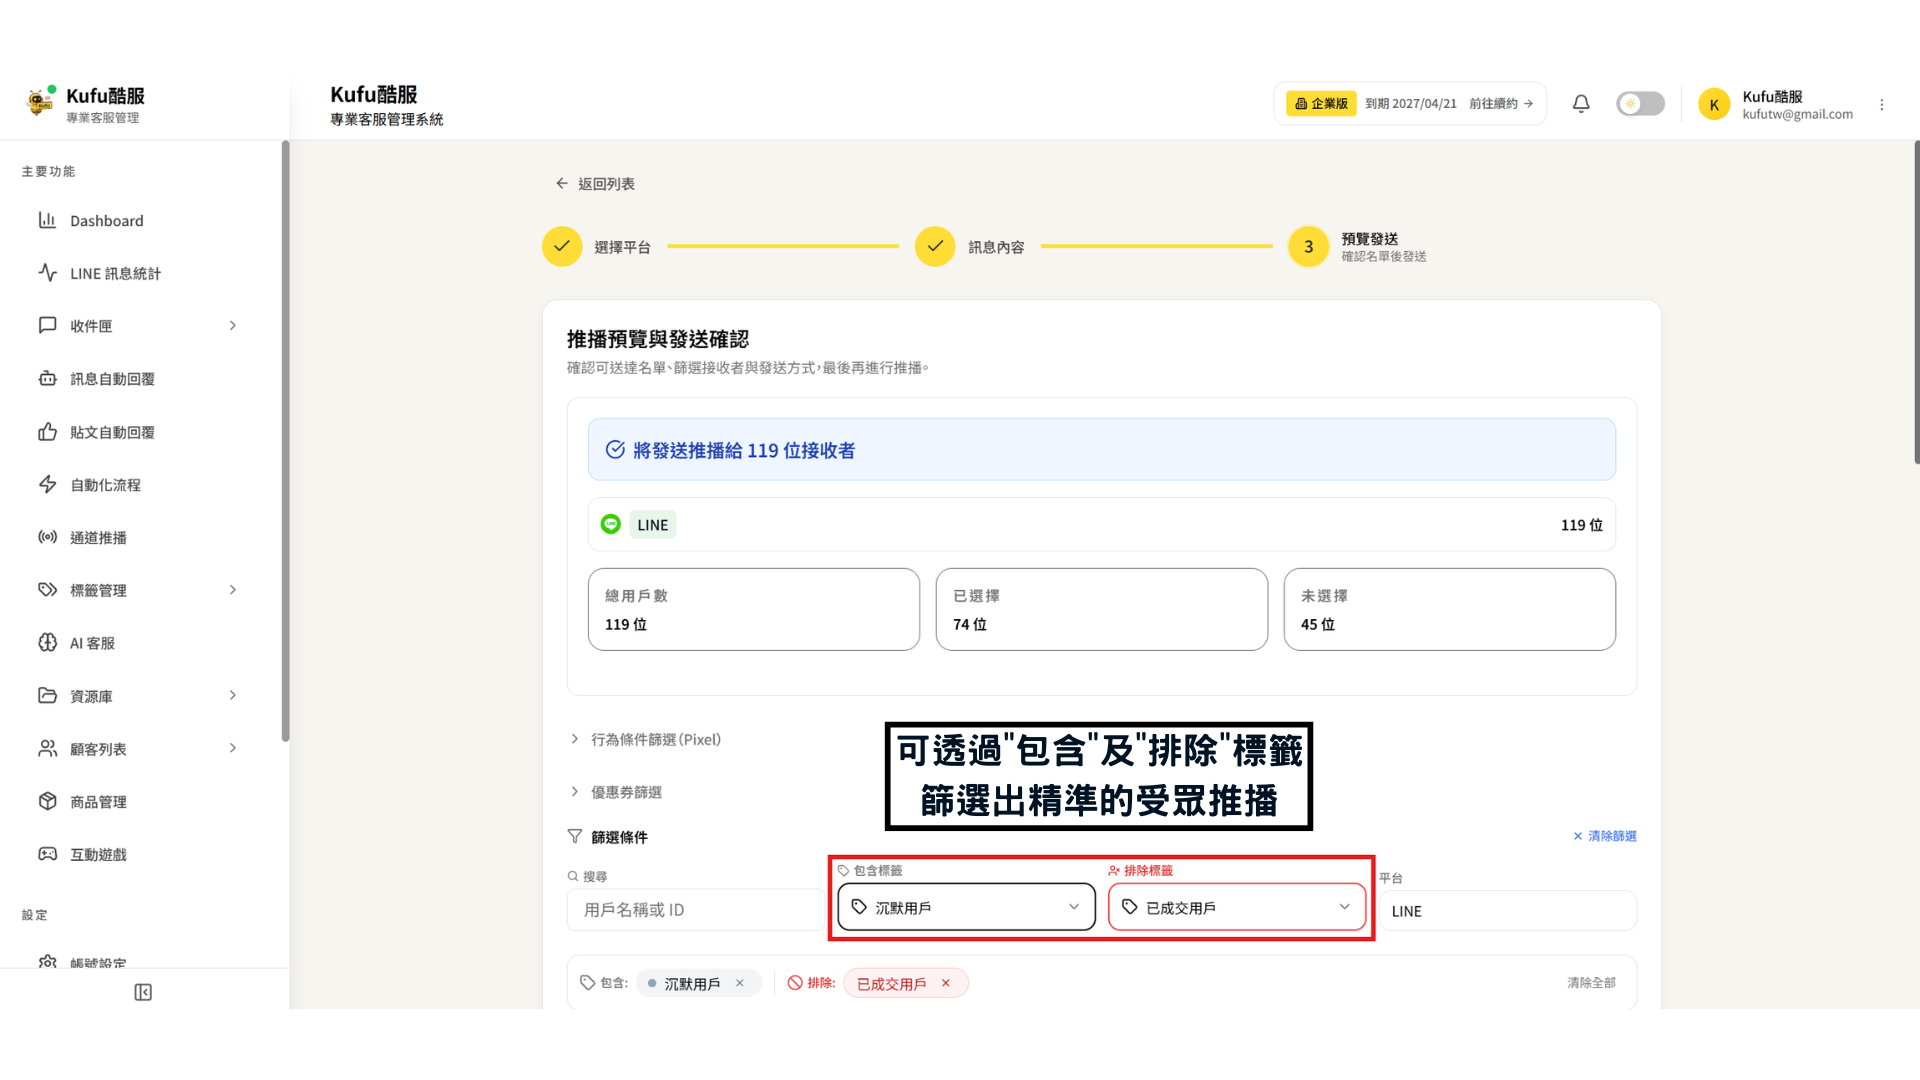Click 前往續約 renewal link
The width and height of the screenshot is (1920, 1080).
[1501, 104]
